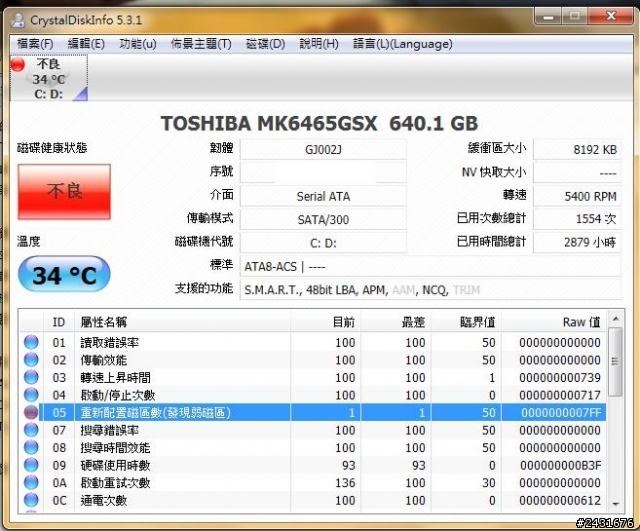Screen dimensions: 640x531
Task: Click the red 不良 health status button
Action: click(64, 192)
